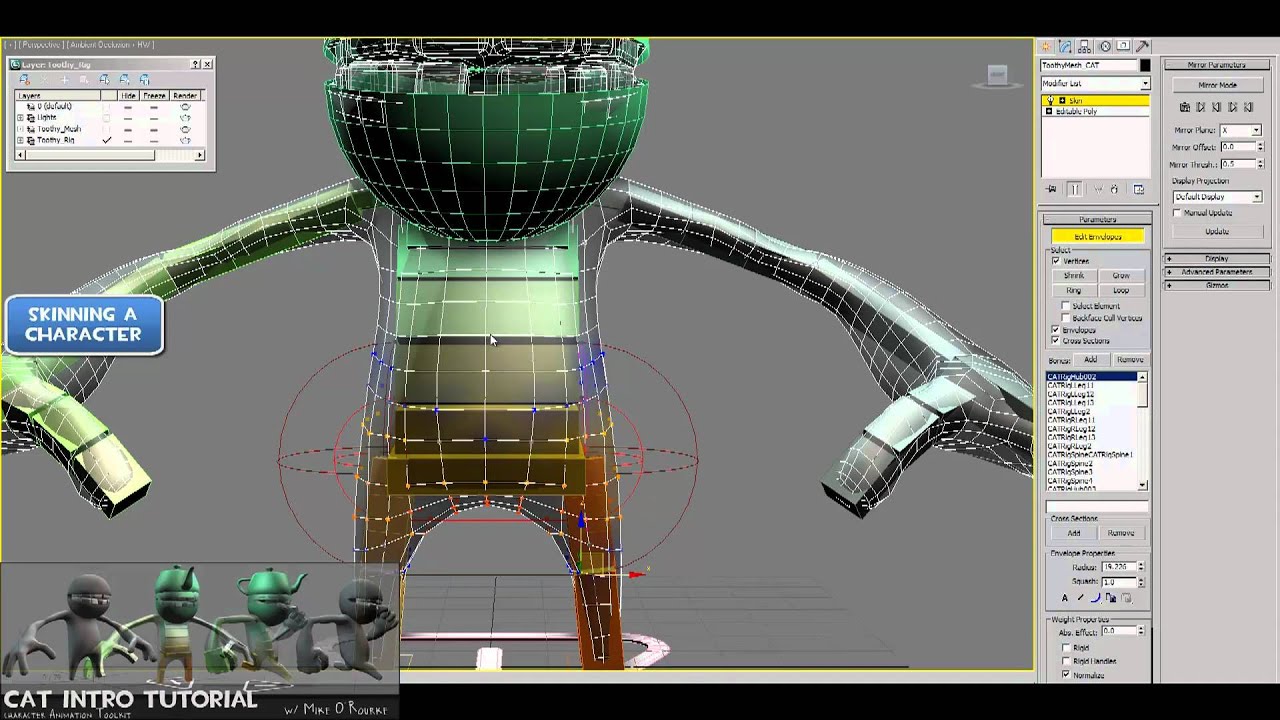This screenshot has height=720, width=1280.
Task: Click the A absolute envelope icon
Action: tap(1065, 598)
